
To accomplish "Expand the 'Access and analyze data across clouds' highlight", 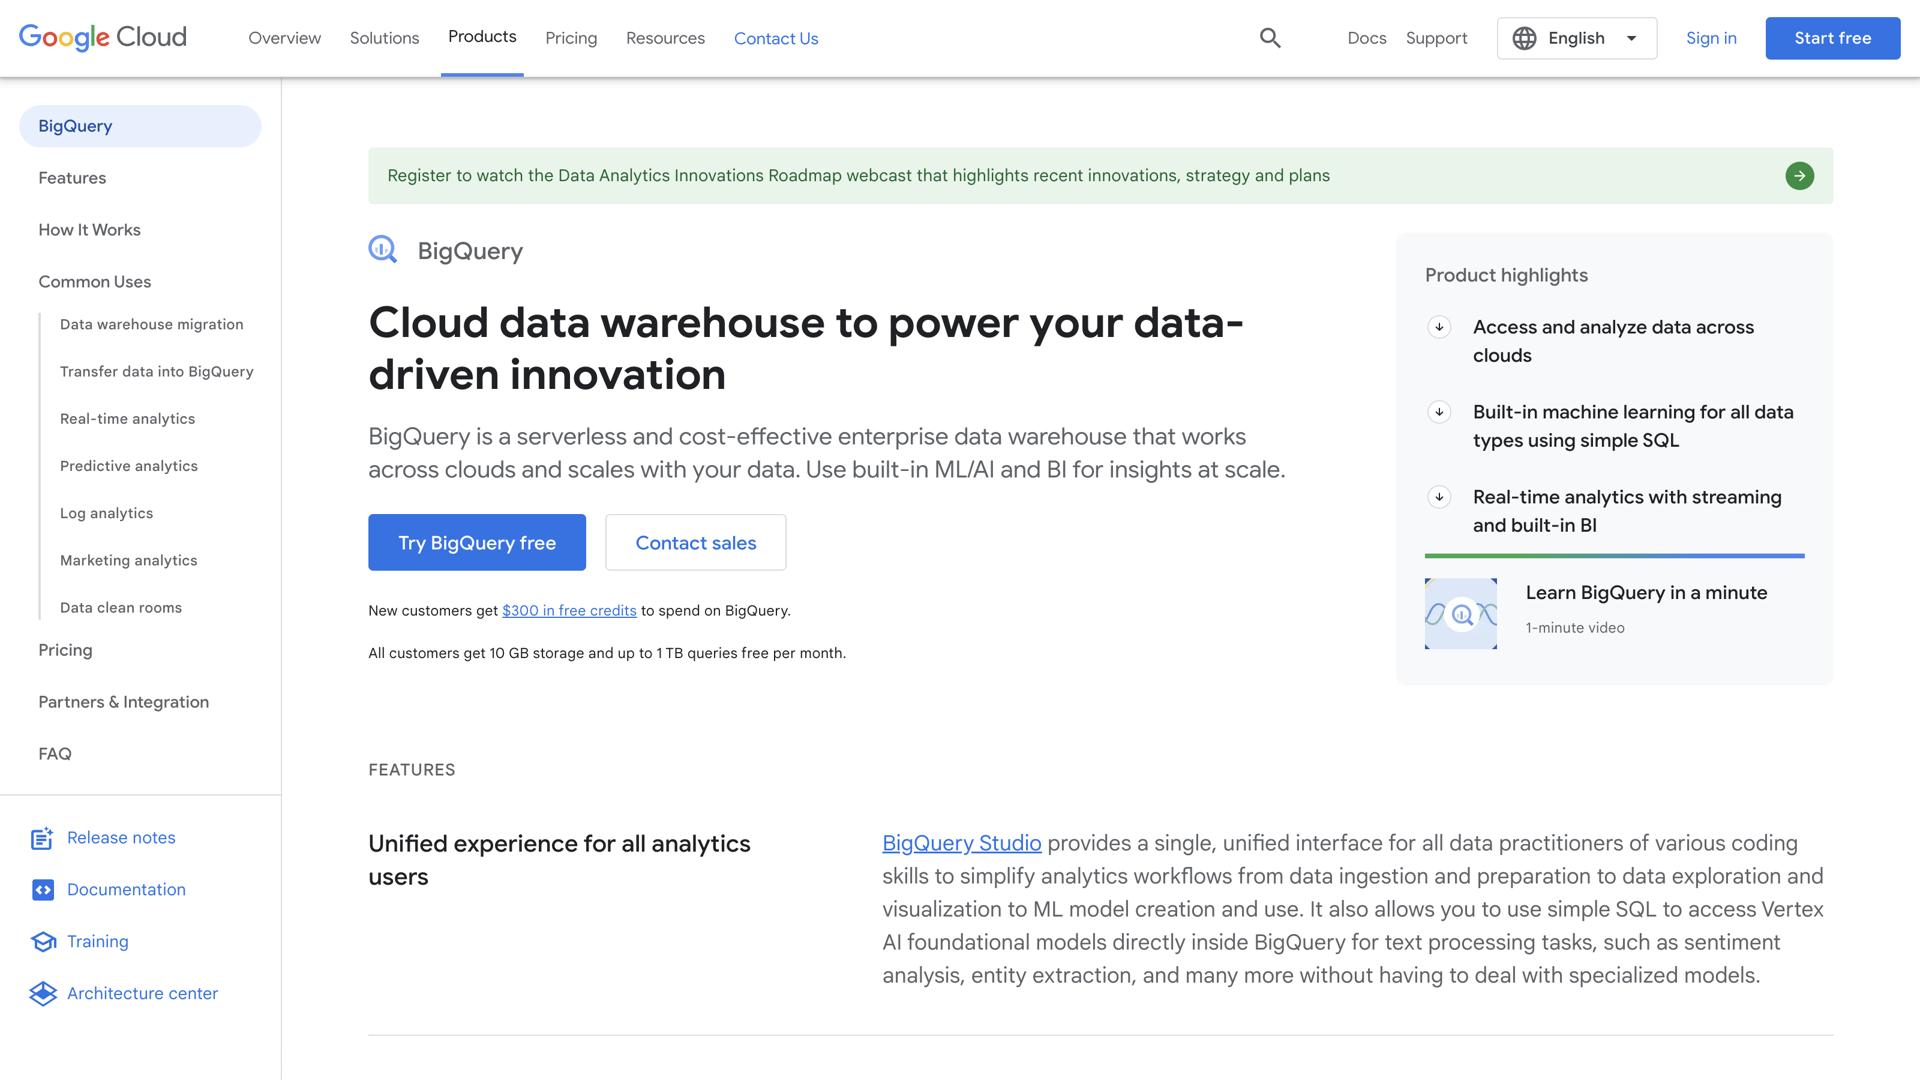I will click(x=1440, y=326).
